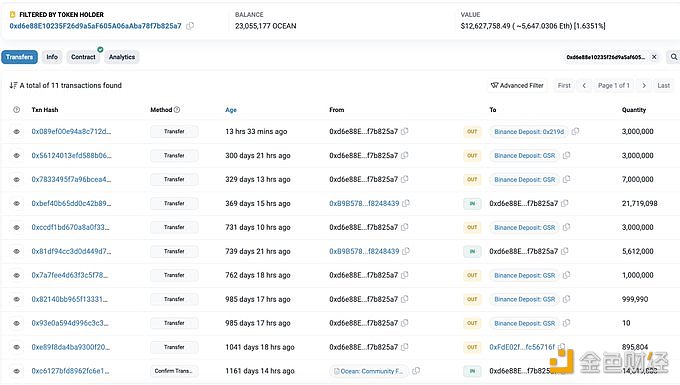
Task: Copy Binance Deposit: 0x219d address
Action: click(x=575, y=131)
